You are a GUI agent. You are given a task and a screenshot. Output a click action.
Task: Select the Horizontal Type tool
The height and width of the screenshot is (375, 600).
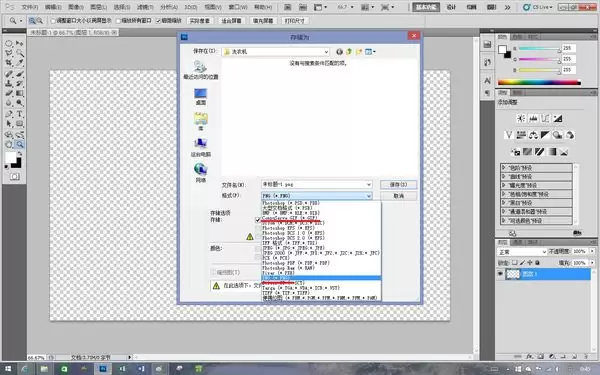point(20,114)
